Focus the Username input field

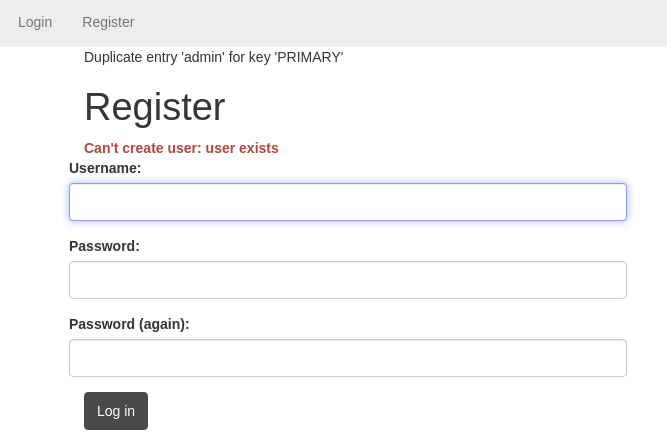click(x=347, y=202)
